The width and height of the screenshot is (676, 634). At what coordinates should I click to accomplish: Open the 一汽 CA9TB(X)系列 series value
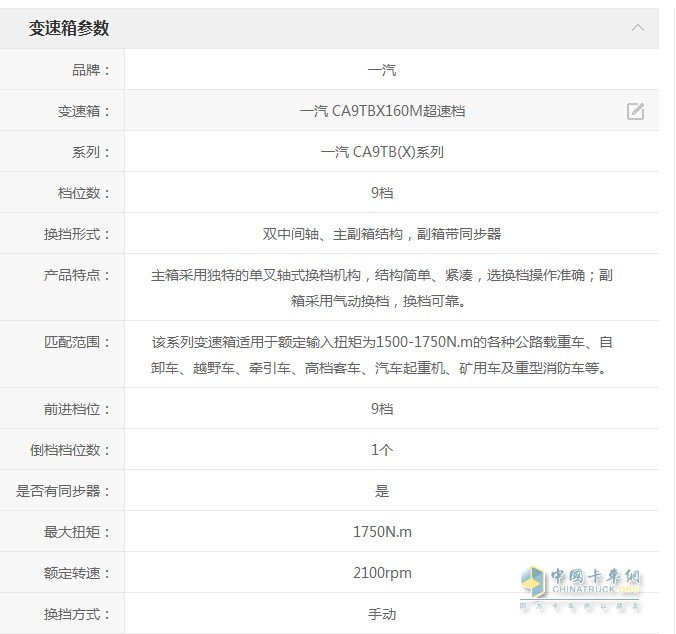click(x=382, y=152)
